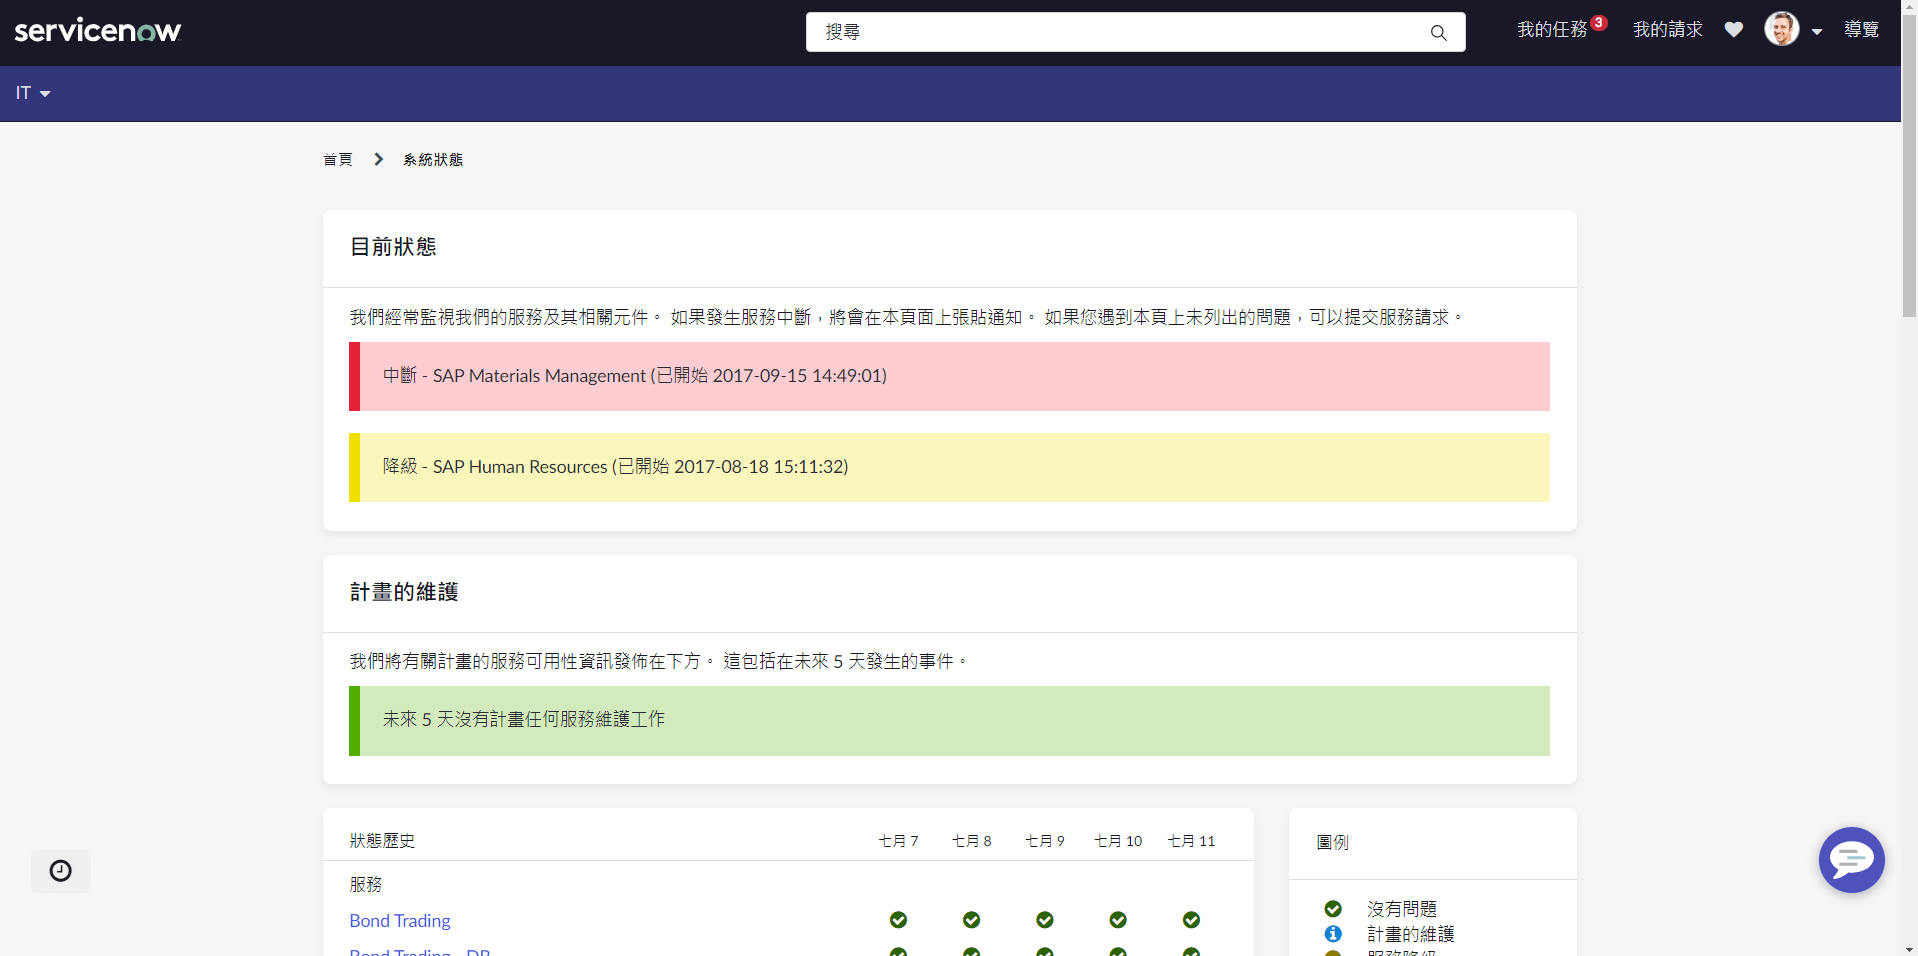Click the 七月 11 column header

(1191, 841)
